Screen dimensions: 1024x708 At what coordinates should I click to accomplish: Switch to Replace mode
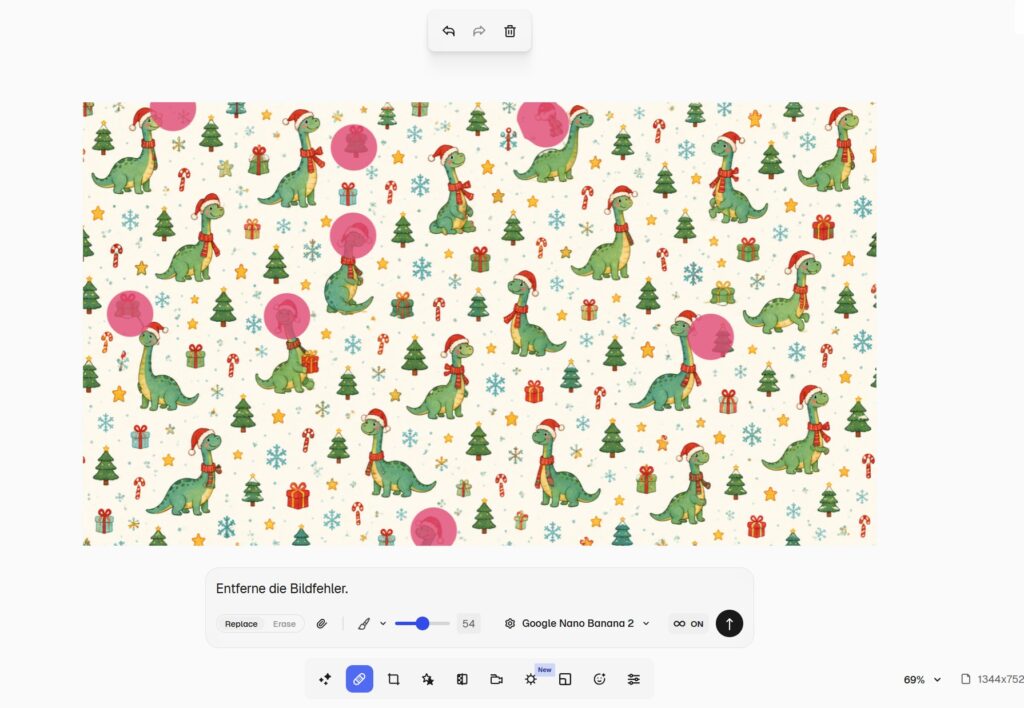pyautogui.click(x=241, y=624)
